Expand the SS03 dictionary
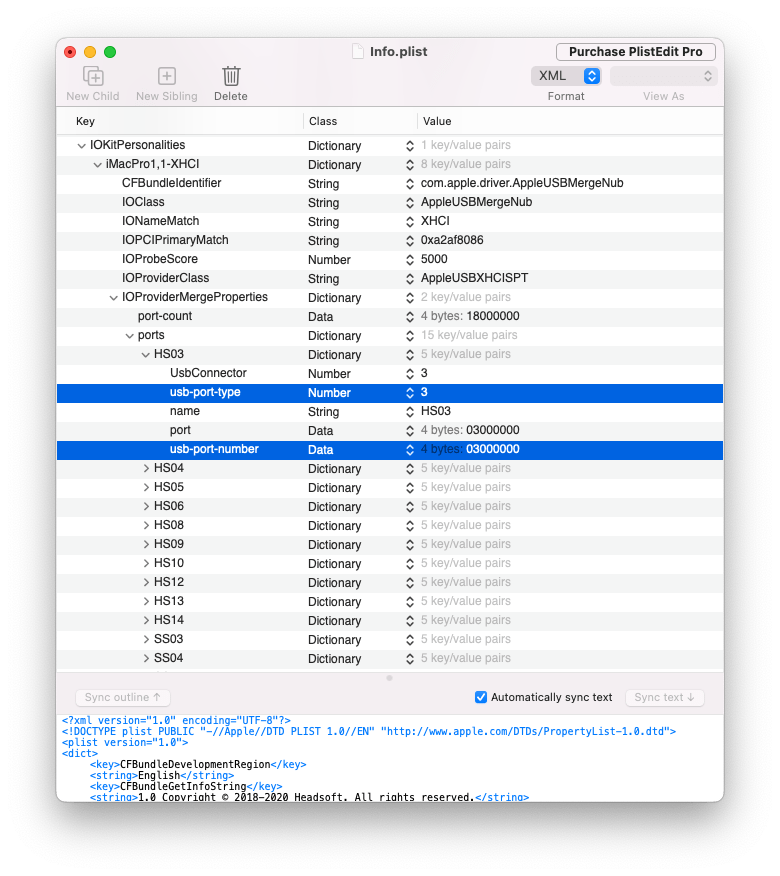The height and width of the screenshot is (876, 780). 146,639
